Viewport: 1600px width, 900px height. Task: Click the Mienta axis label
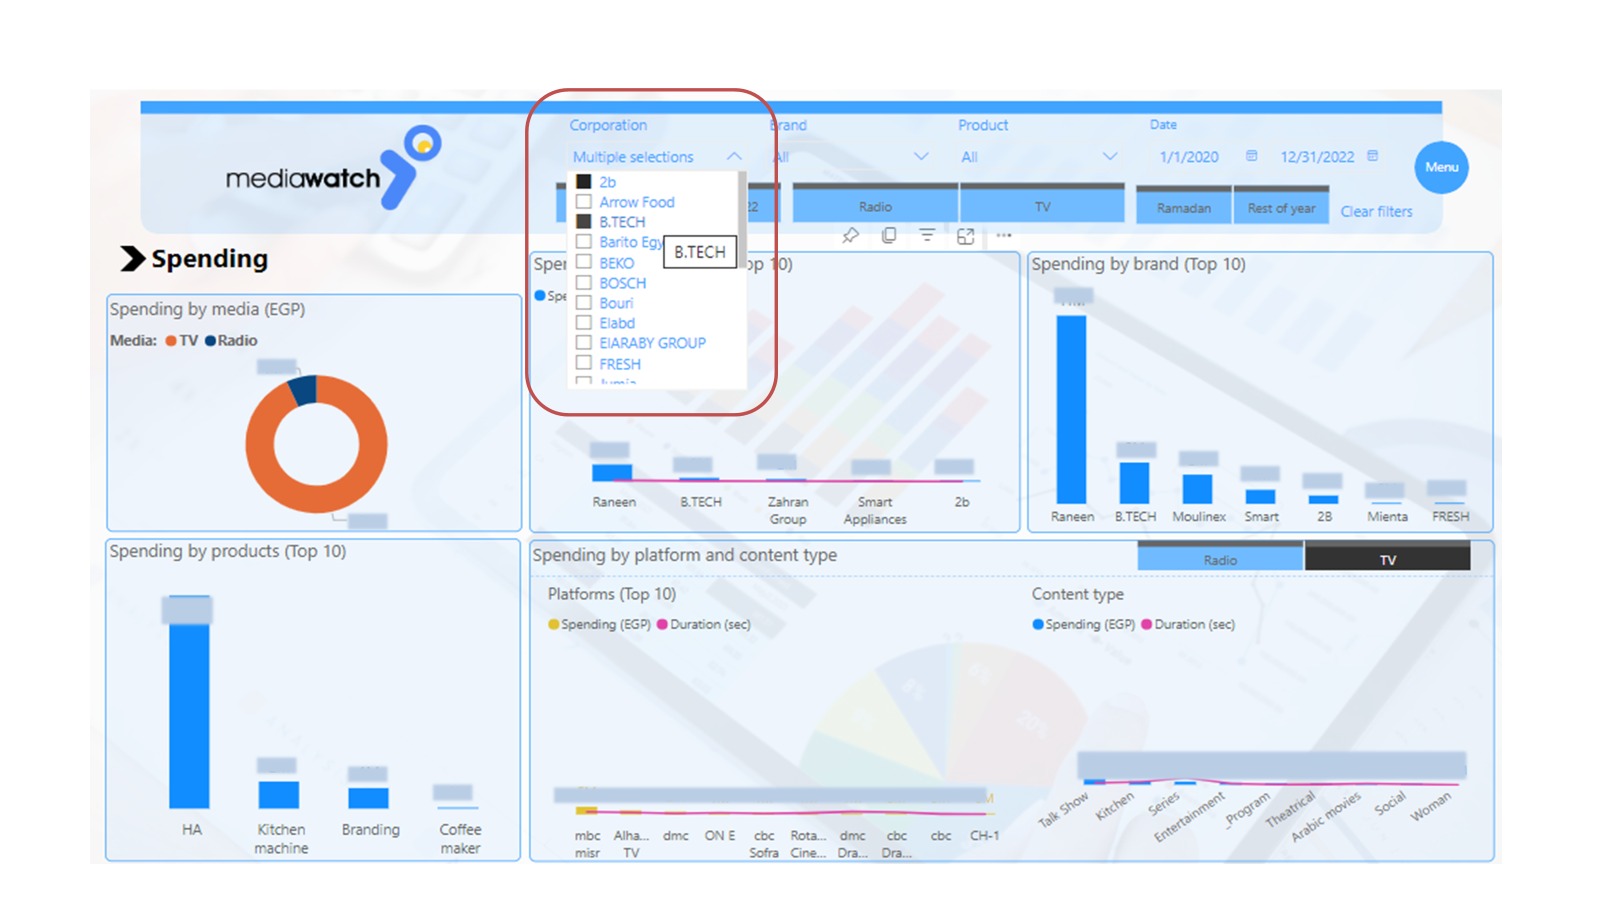(1387, 516)
